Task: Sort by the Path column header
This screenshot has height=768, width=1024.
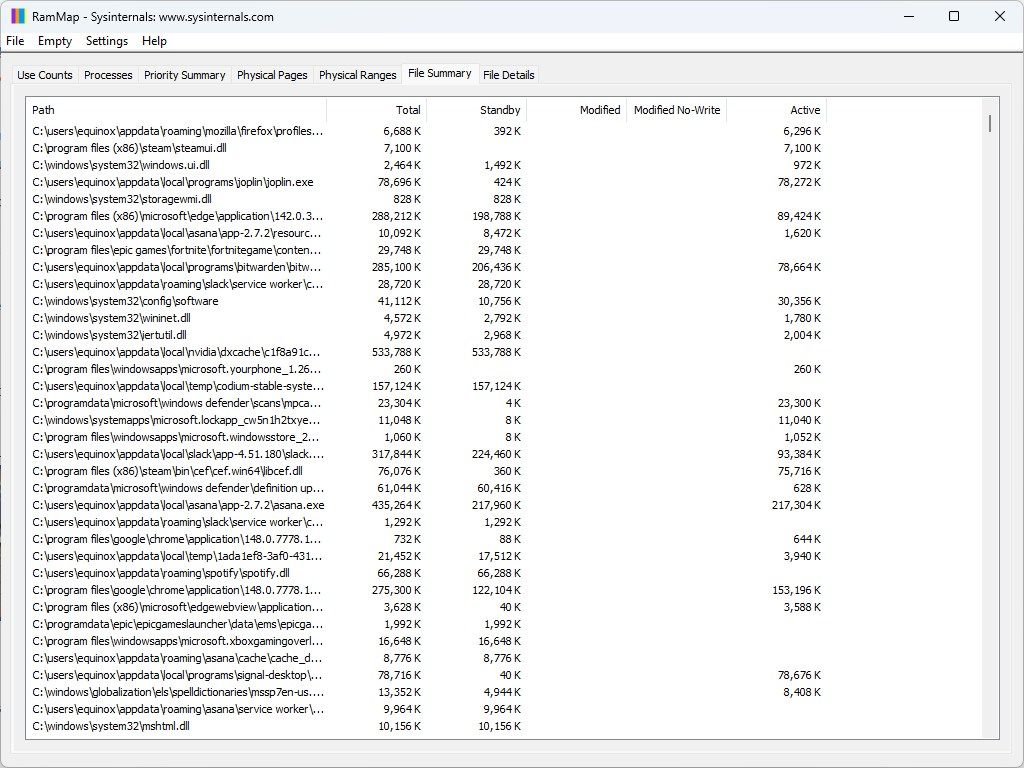Action: click(x=176, y=110)
